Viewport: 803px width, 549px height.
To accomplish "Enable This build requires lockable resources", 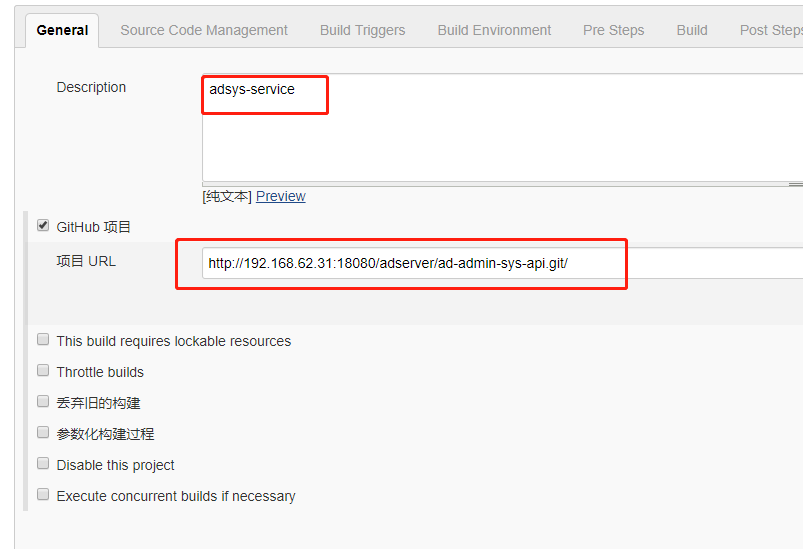I will [43, 340].
